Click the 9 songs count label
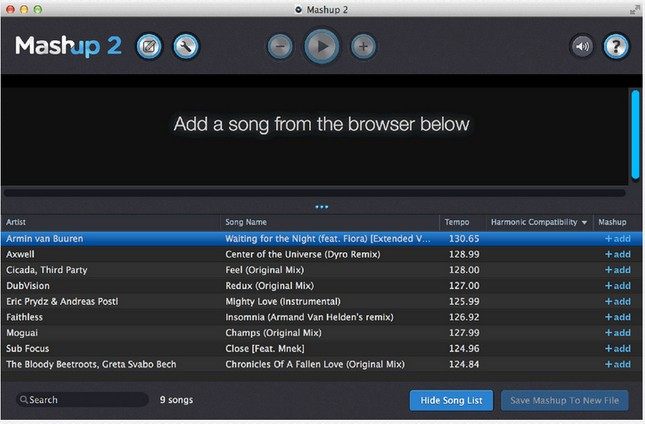645x424 pixels. tap(176, 400)
